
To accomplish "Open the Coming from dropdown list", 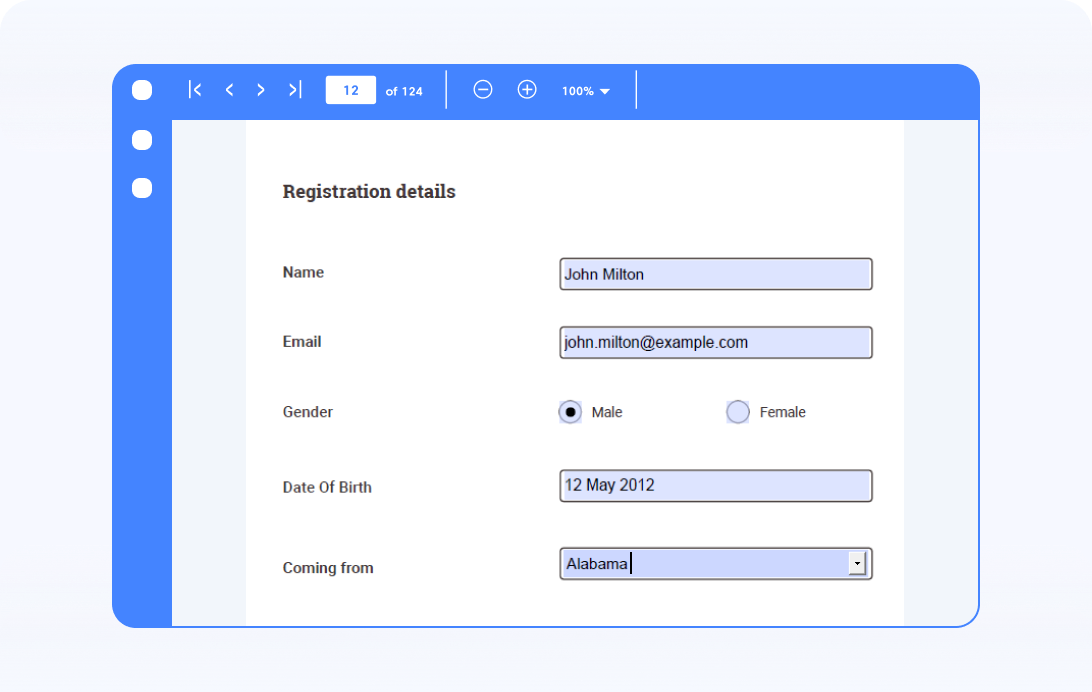I will tap(857, 563).
